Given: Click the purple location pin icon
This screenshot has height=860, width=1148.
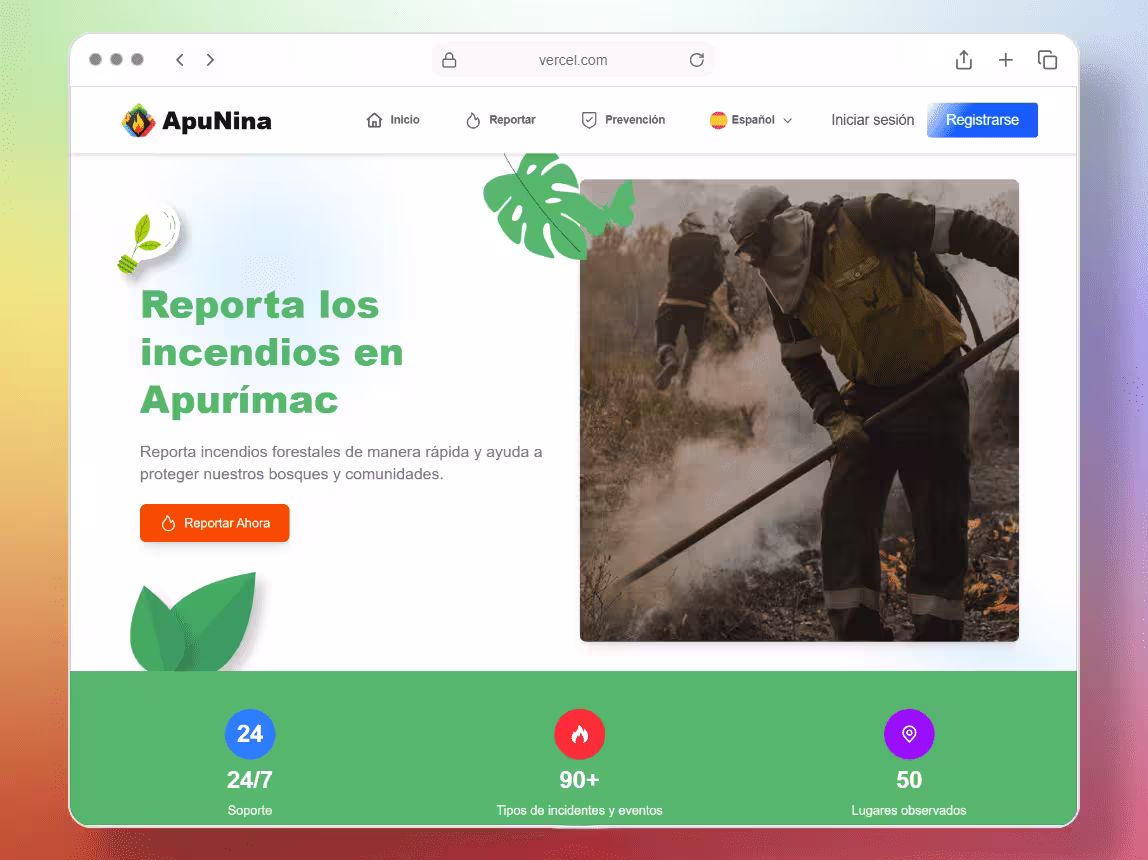Looking at the screenshot, I should point(909,733).
